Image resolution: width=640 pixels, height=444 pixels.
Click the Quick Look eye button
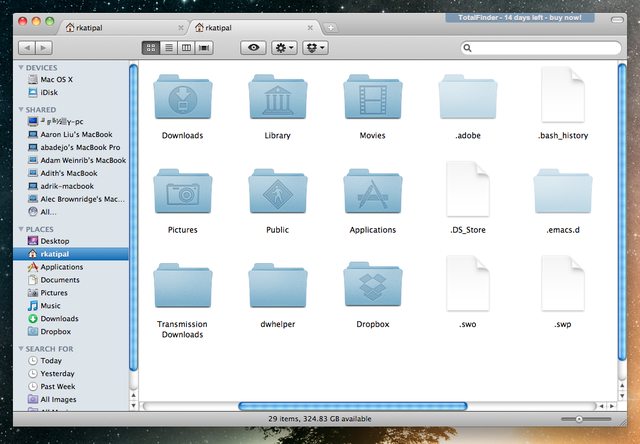253,47
